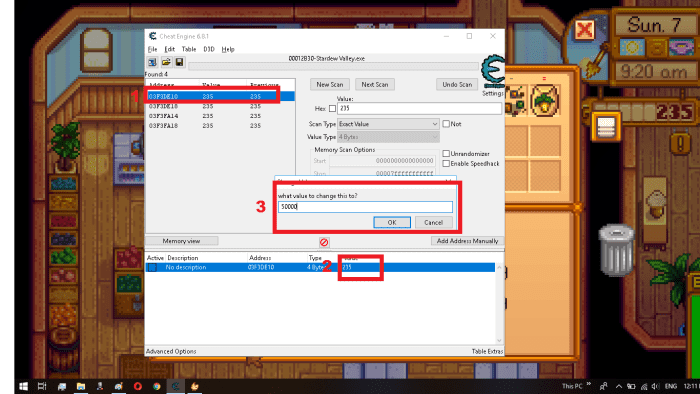The height and width of the screenshot is (394, 700).
Task: Tick the Not checkbox
Action: pyautogui.click(x=446, y=124)
